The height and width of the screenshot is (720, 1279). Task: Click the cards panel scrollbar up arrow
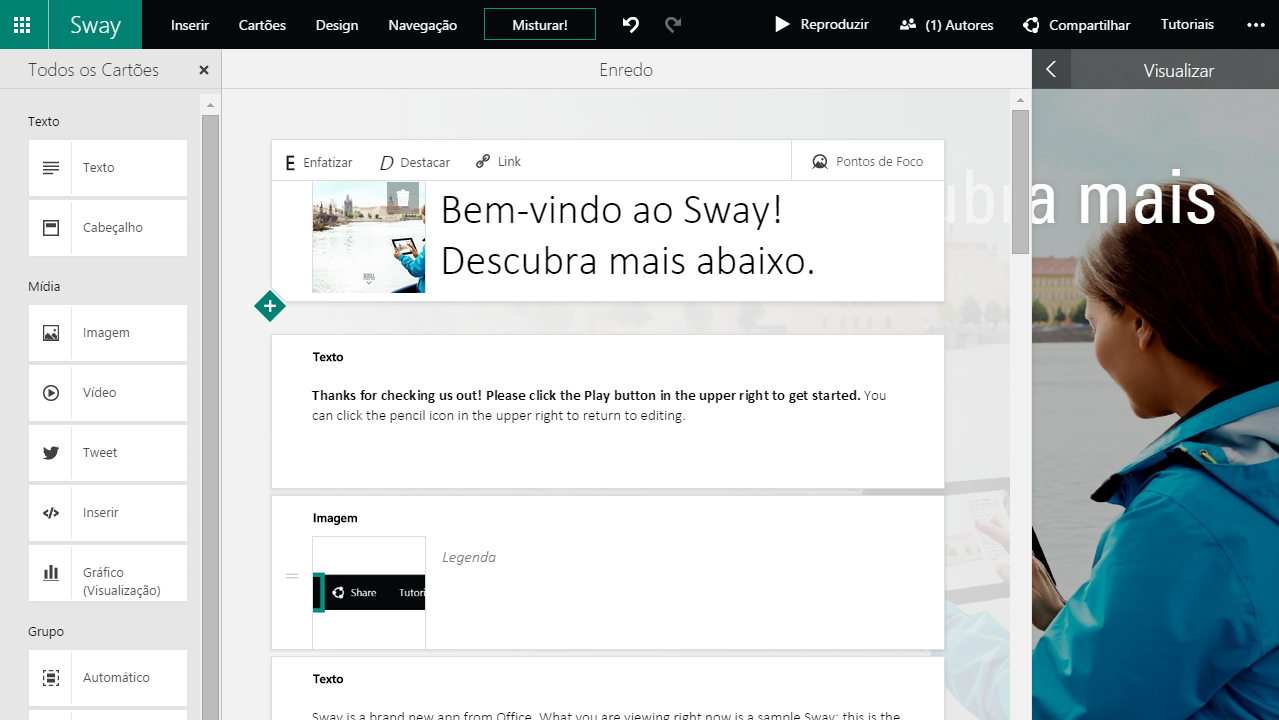point(210,104)
